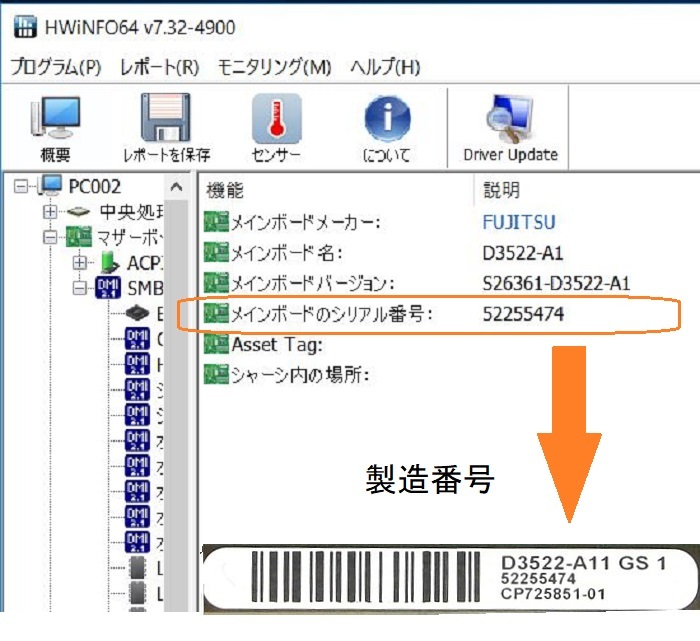This screenshot has width=700, height=641.
Task: Select the メインボードバージョン label text
Action: 313,283
